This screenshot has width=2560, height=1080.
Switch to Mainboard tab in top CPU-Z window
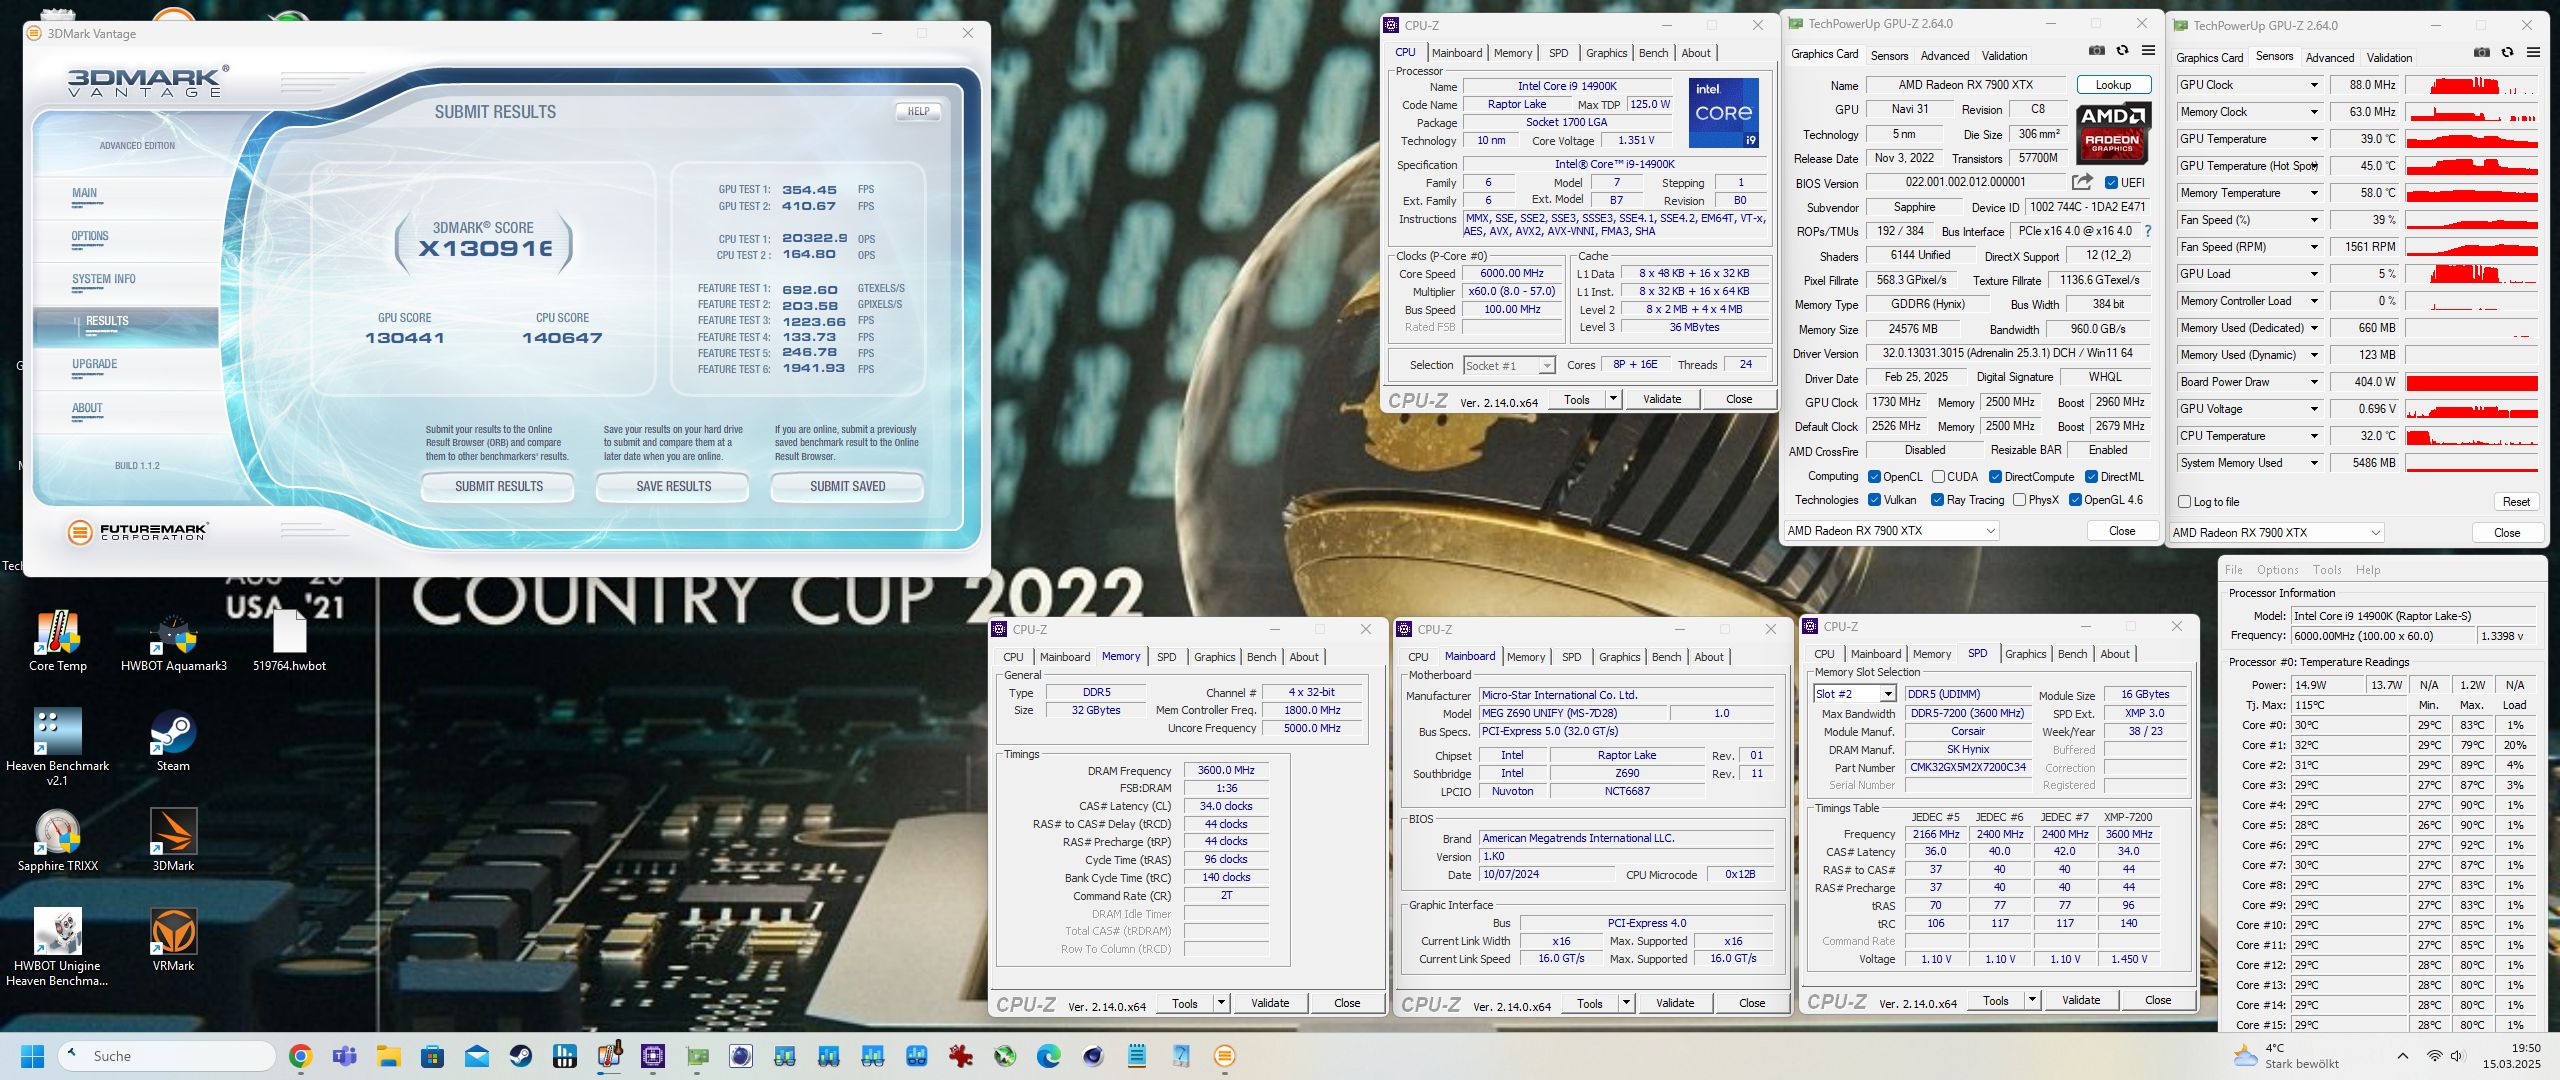pyautogui.click(x=1457, y=53)
